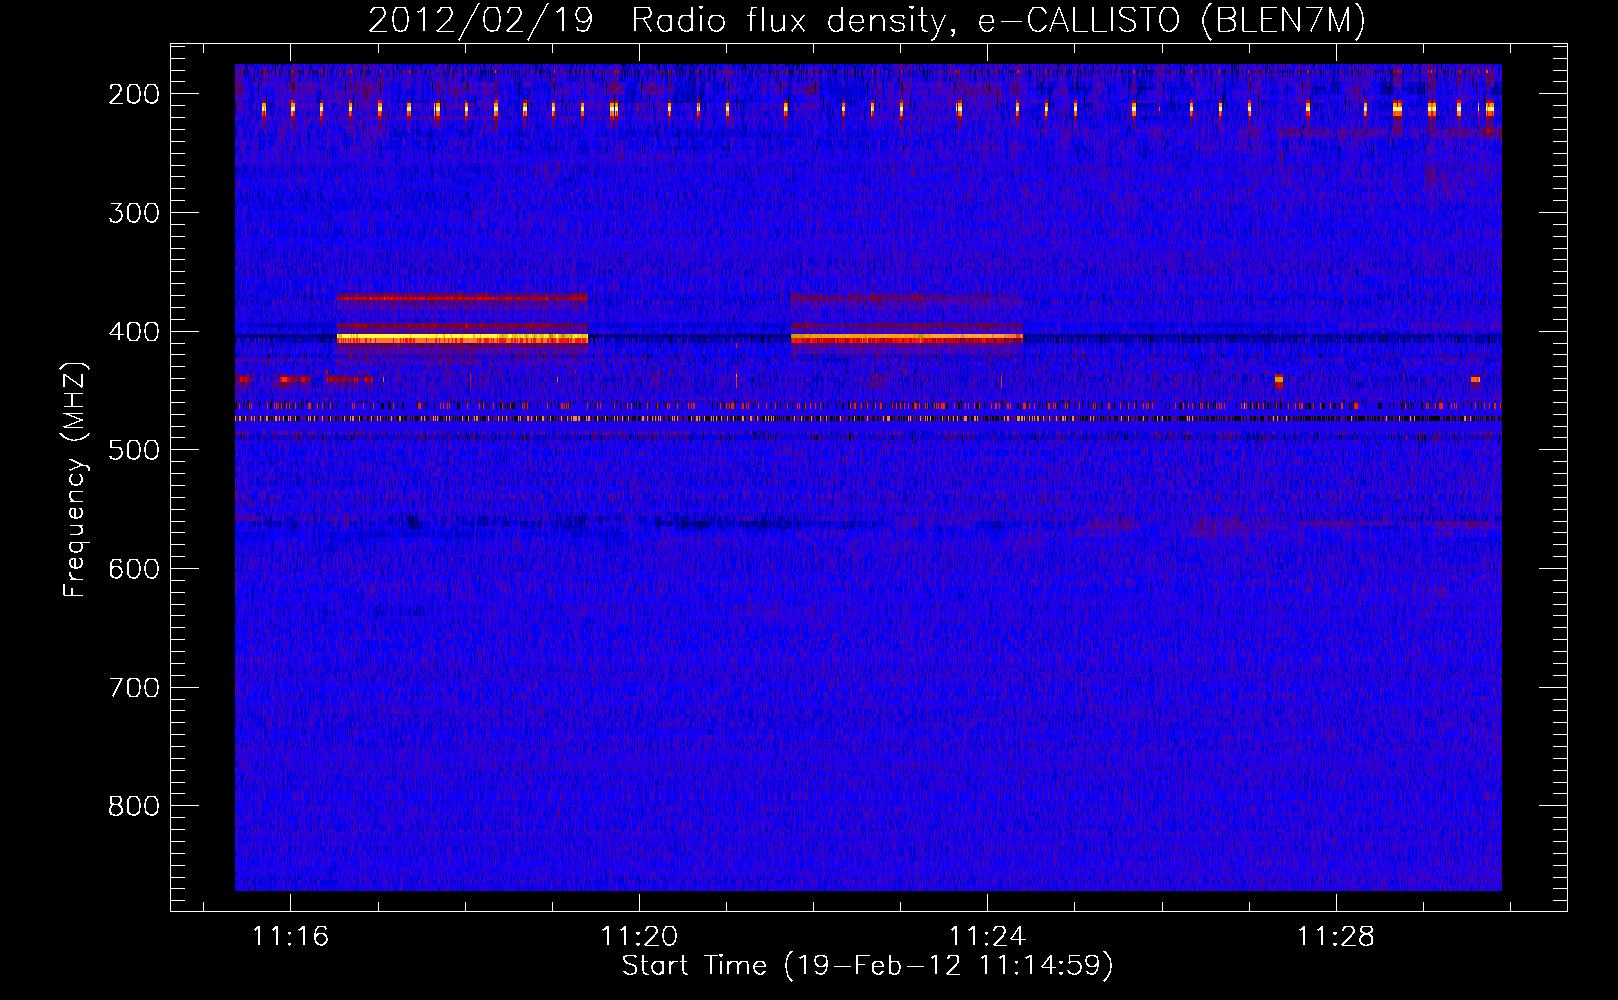Click the 400 frequency tick label

pos(134,332)
